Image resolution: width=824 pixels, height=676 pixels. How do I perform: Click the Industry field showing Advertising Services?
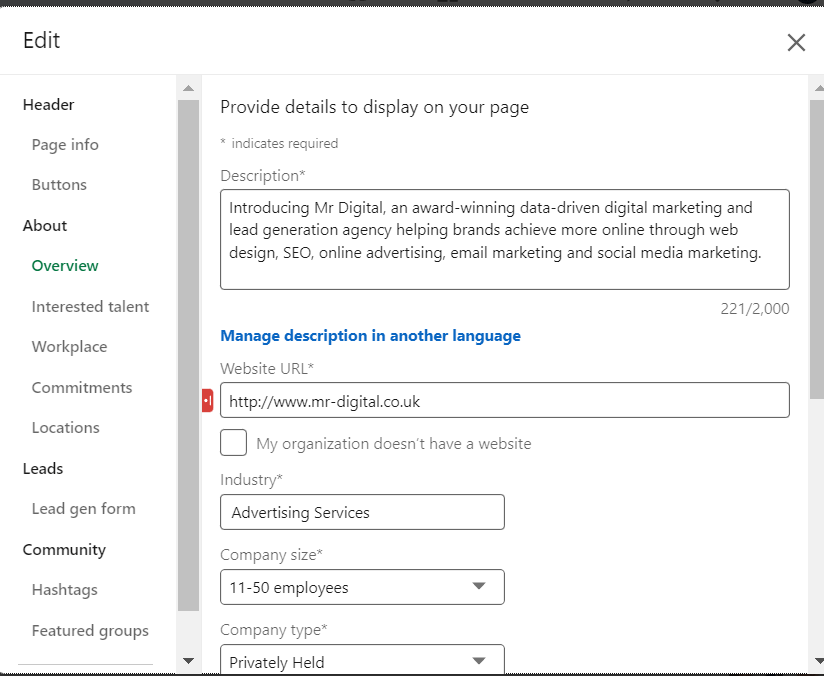362,512
